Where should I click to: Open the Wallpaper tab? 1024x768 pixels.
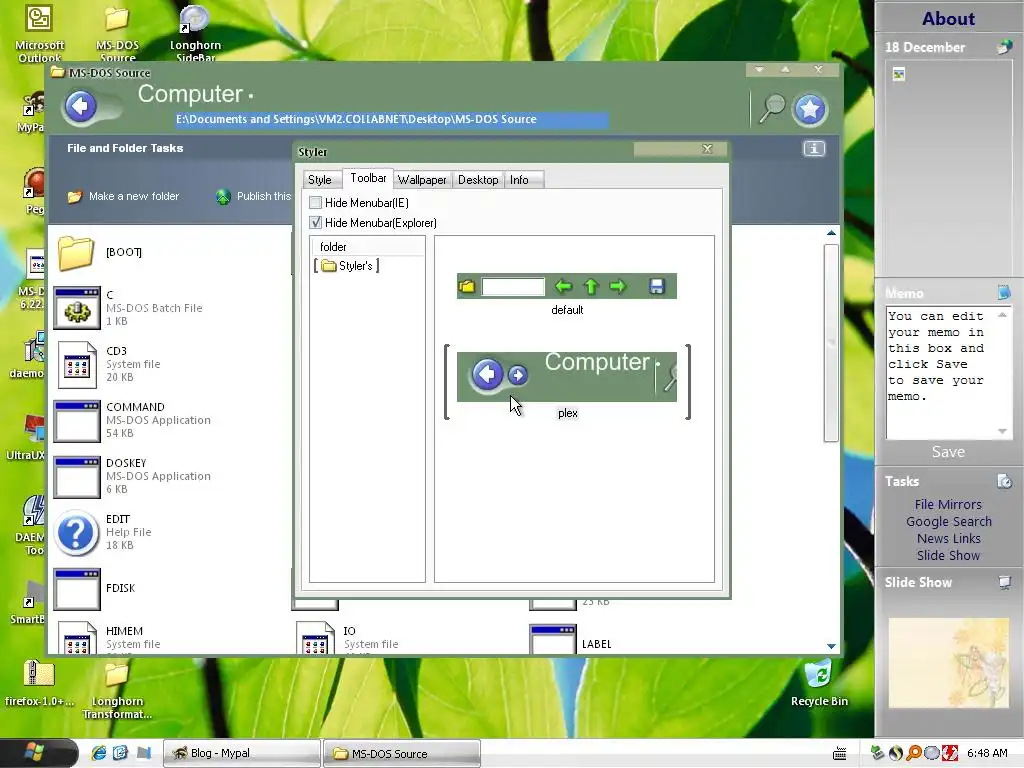[x=422, y=180]
